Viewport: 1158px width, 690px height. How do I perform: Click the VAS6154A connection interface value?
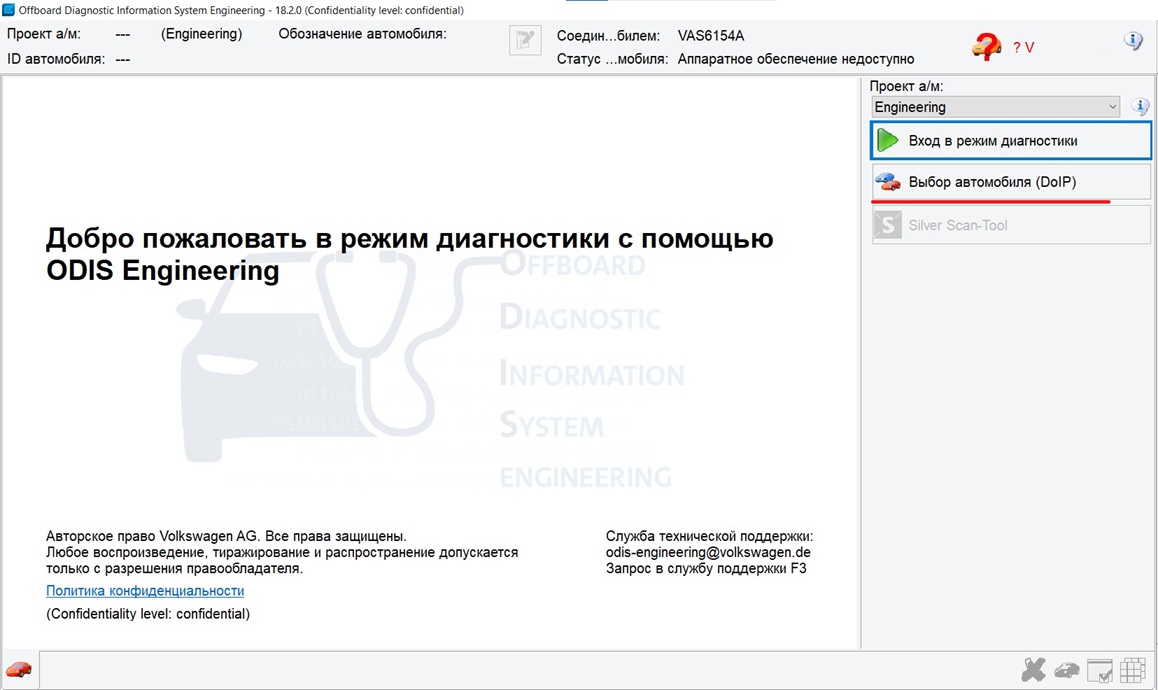pyautogui.click(x=710, y=36)
